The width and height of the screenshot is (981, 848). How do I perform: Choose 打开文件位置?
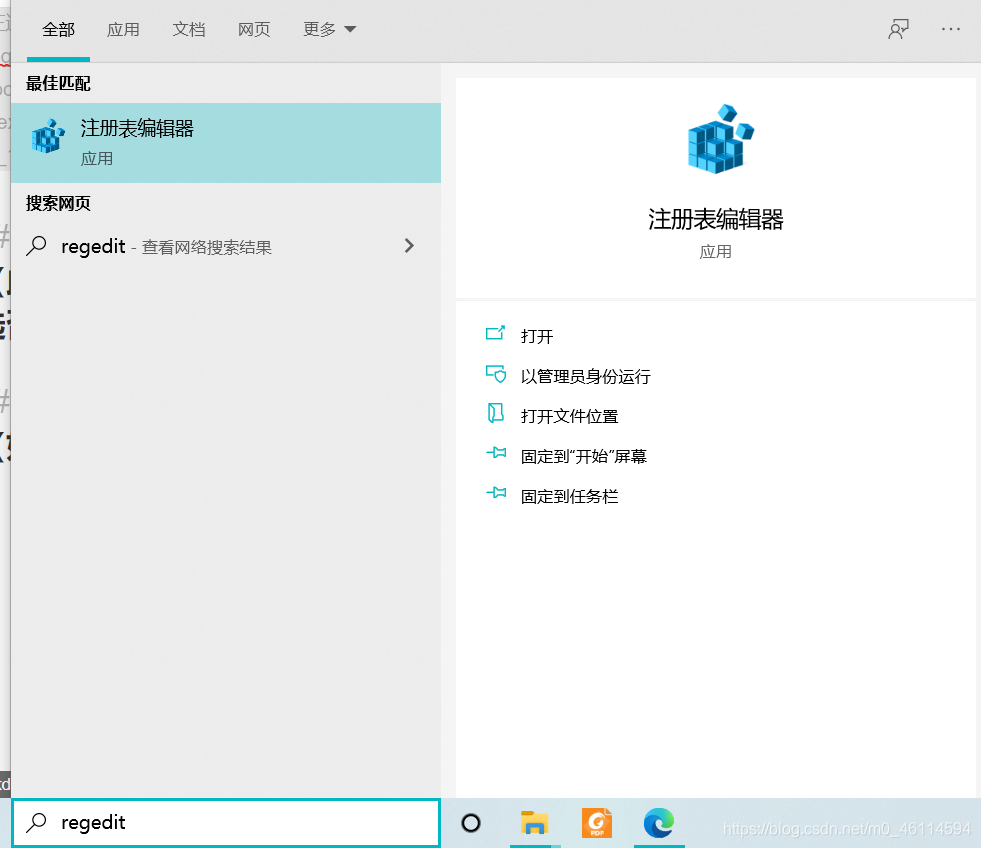pyautogui.click(x=569, y=416)
